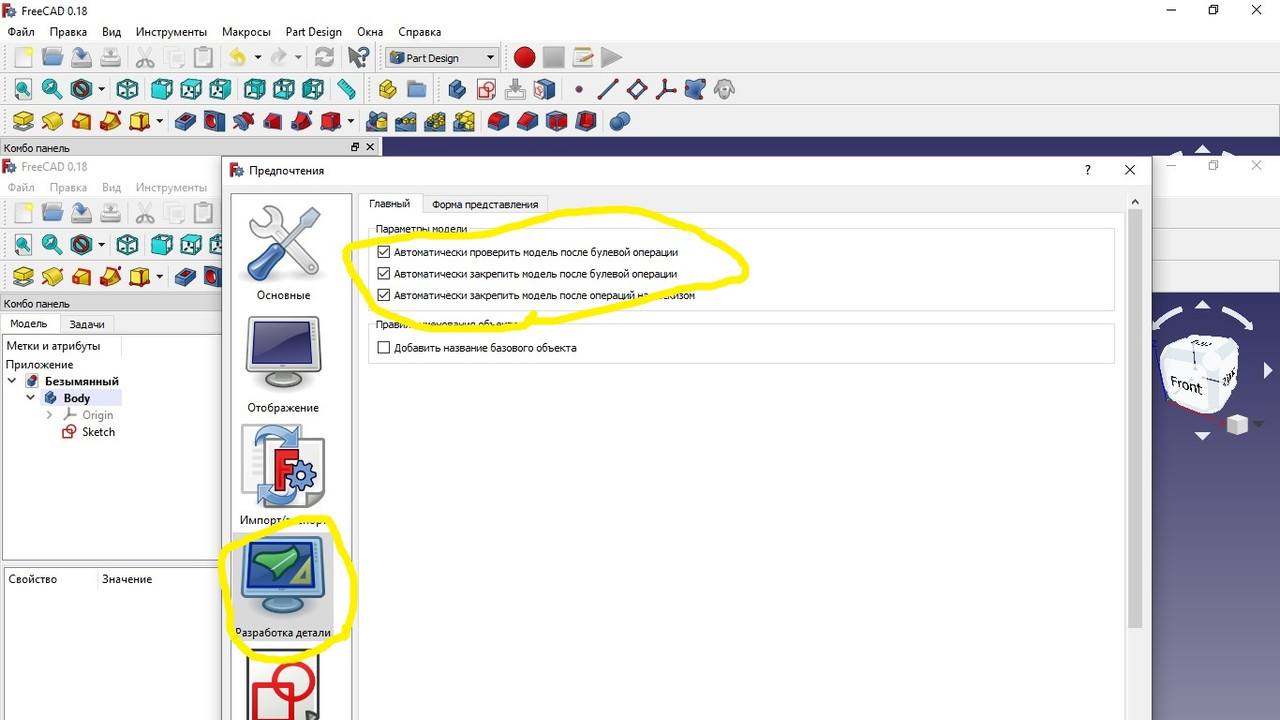Open the Part Design workbench dropdown
Viewport: 1280px width, 720px height.
click(441, 58)
